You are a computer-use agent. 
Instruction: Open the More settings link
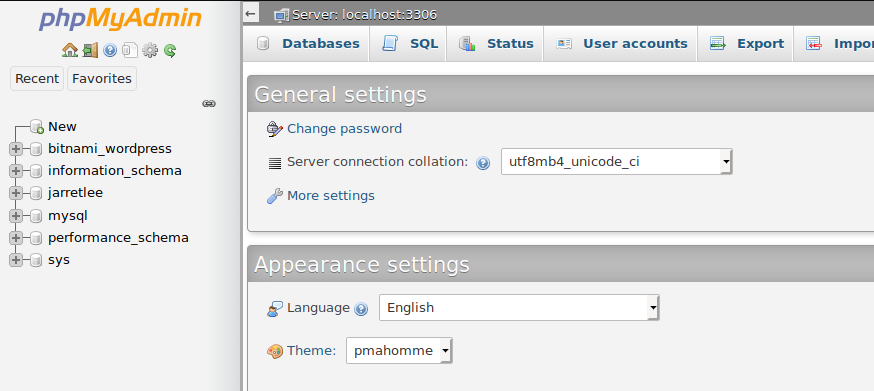click(331, 196)
